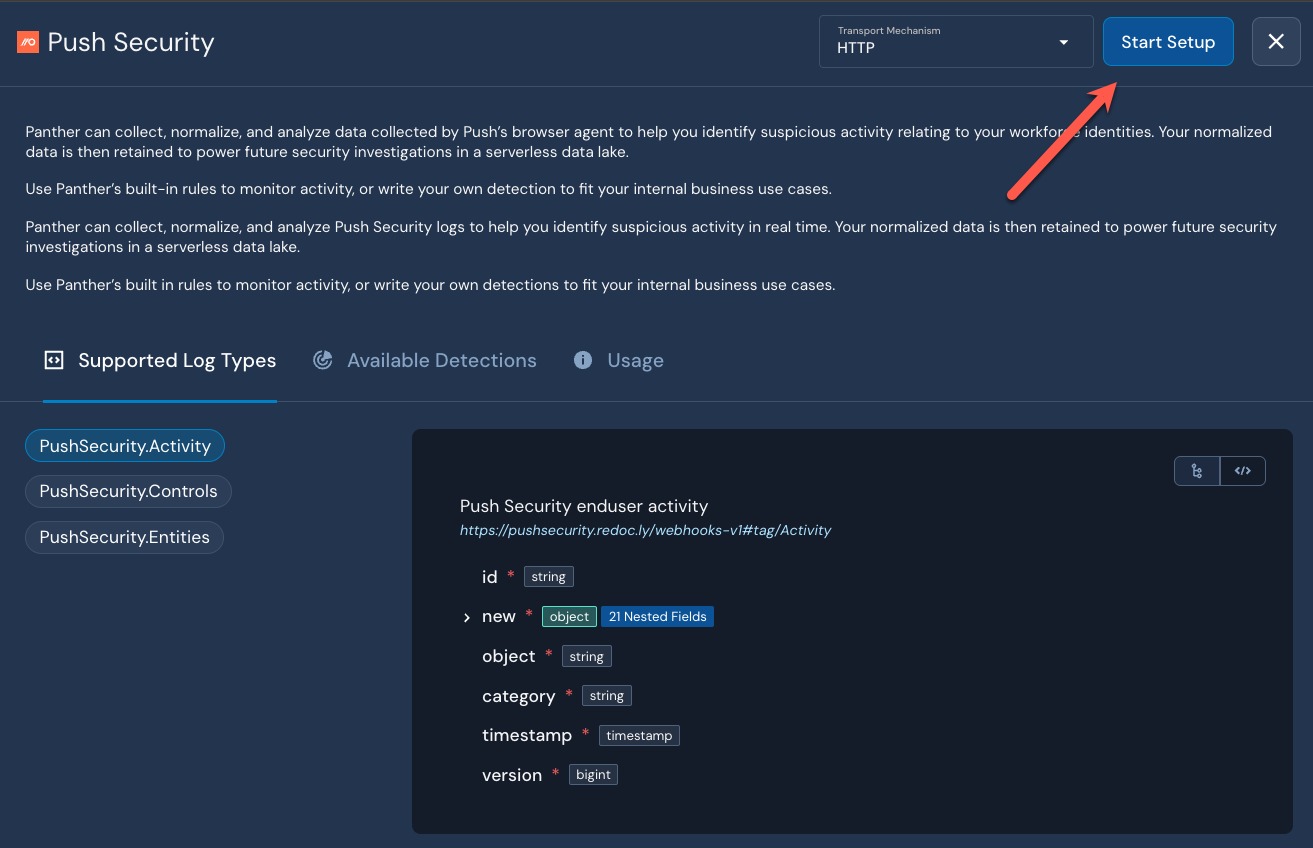This screenshot has width=1313, height=848.
Task: Click the id field name
Action: (x=489, y=577)
